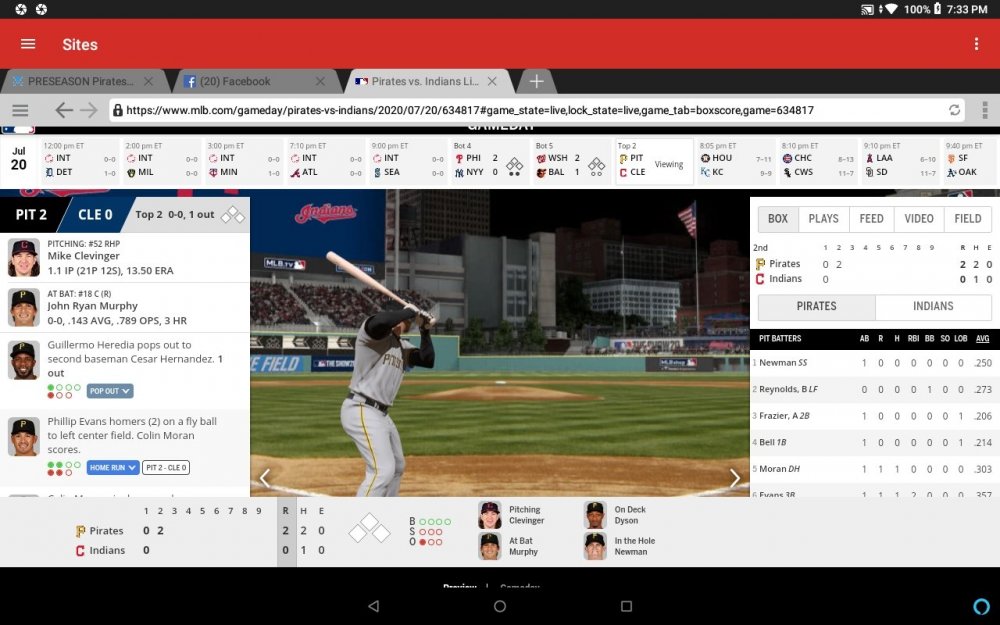Sort batters by AVG column
This screenshot has width=1000, height=625.
[x=982, y=339]
